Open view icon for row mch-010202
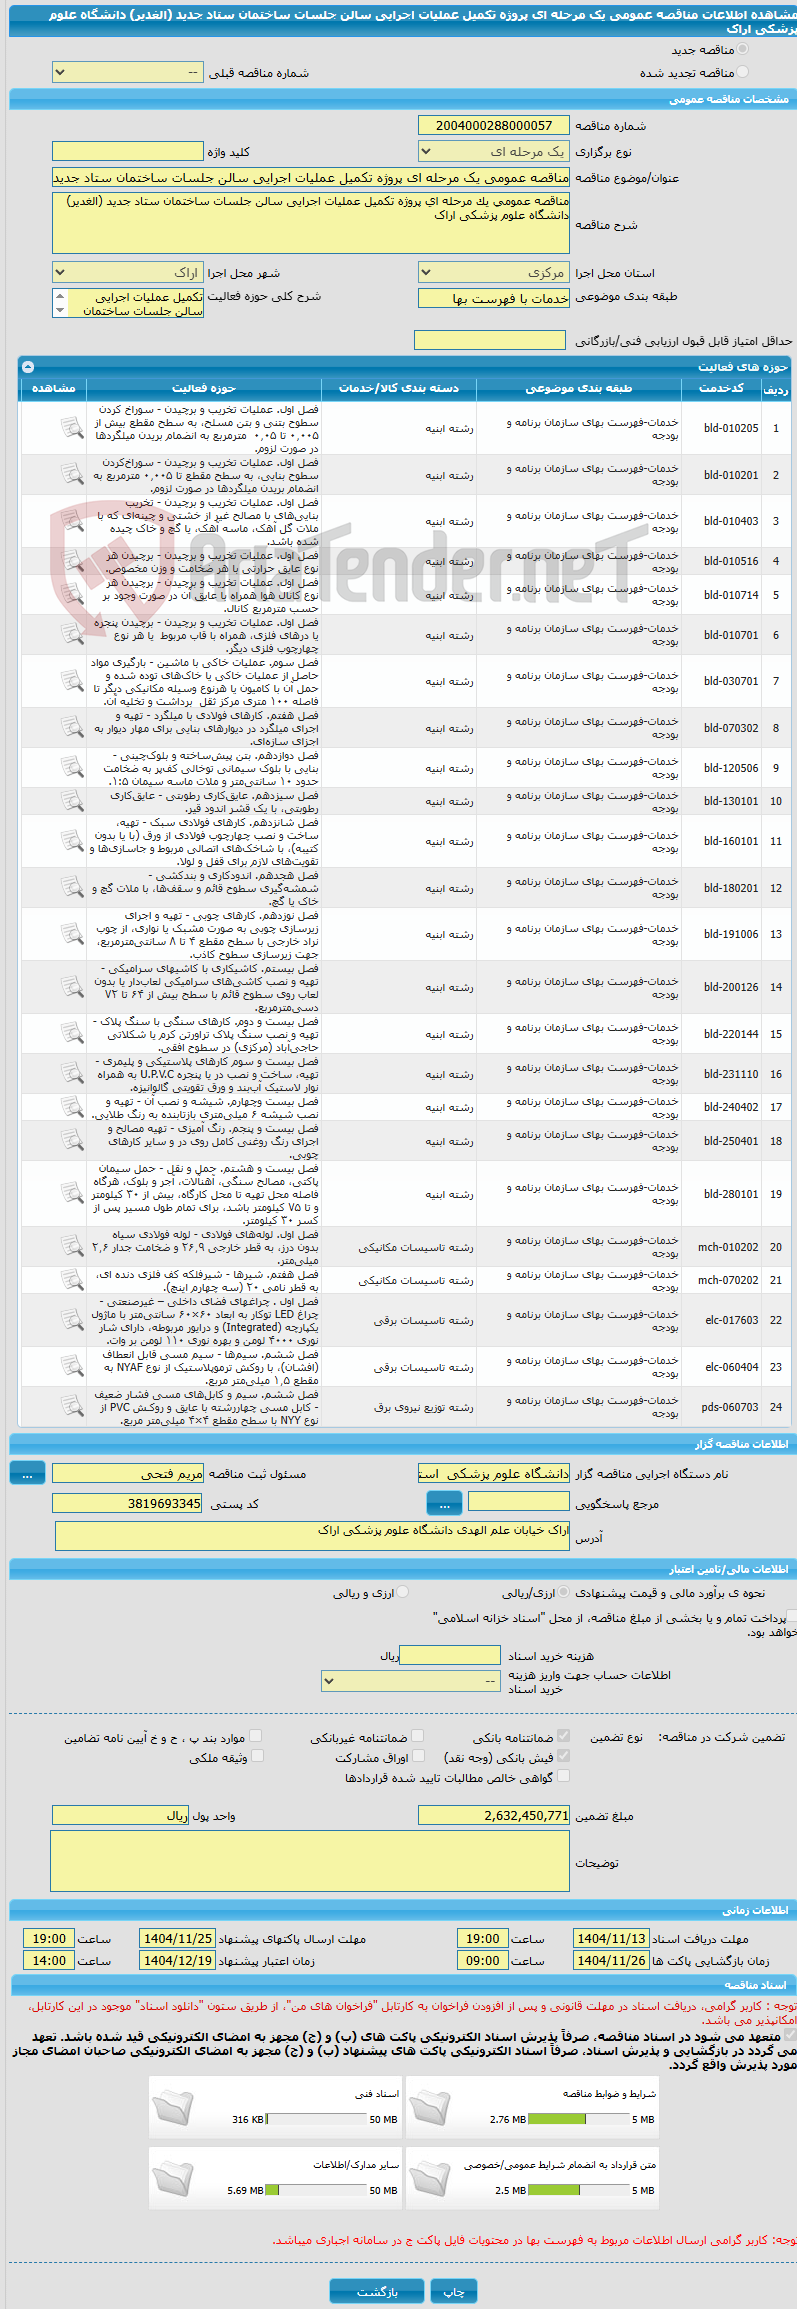797x2309 pixels. [72, 1247]
